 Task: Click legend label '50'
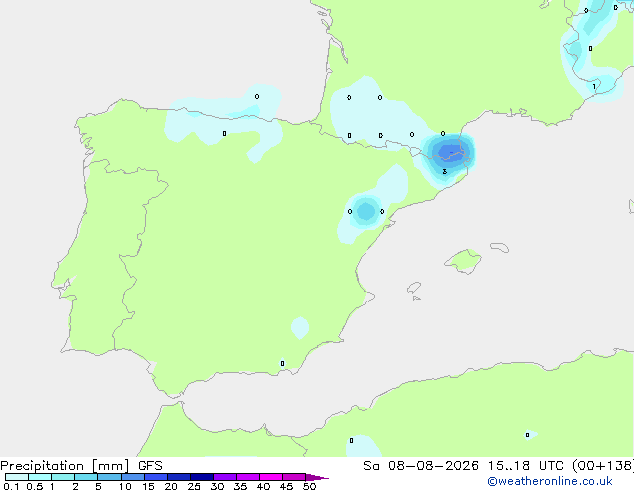[309, 486]
